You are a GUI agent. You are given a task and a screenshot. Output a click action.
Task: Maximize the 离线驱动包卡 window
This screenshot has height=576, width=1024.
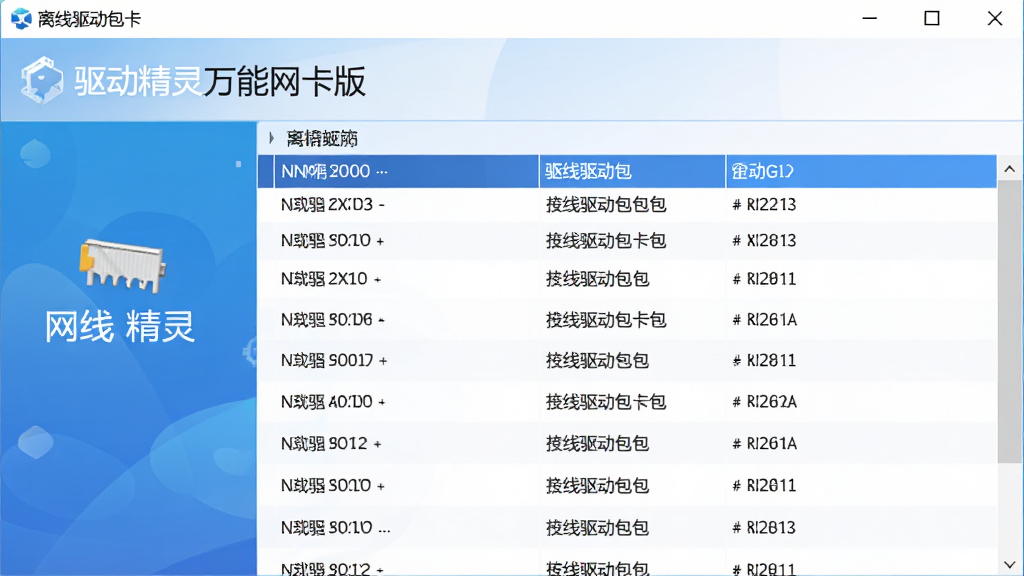click(932, 18)
